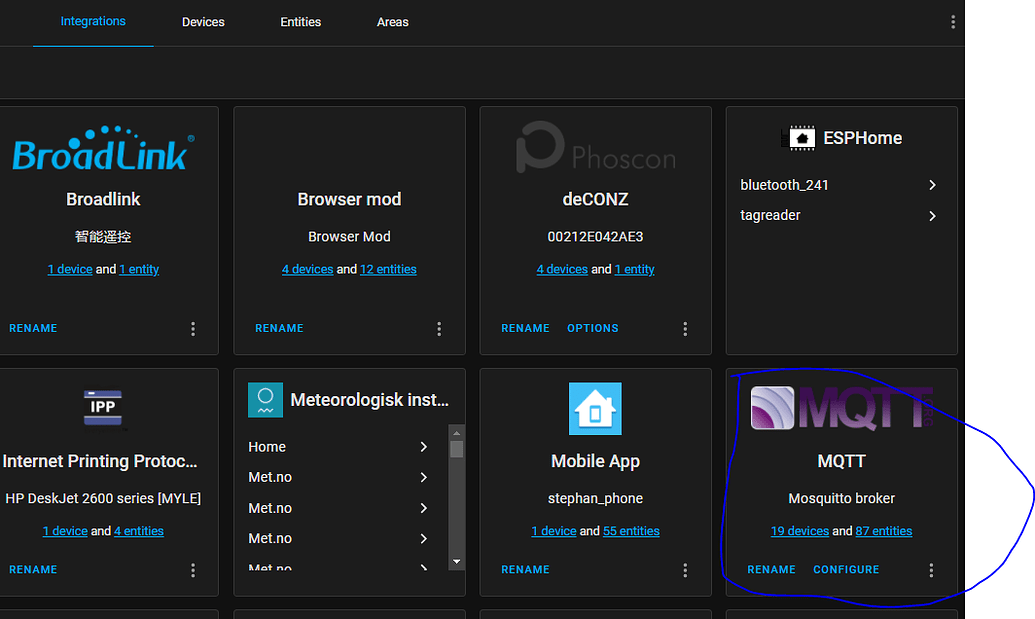Screen dimensions: 1035x619
Task: Rename the MQTT integration
Action: pos(772,570)
